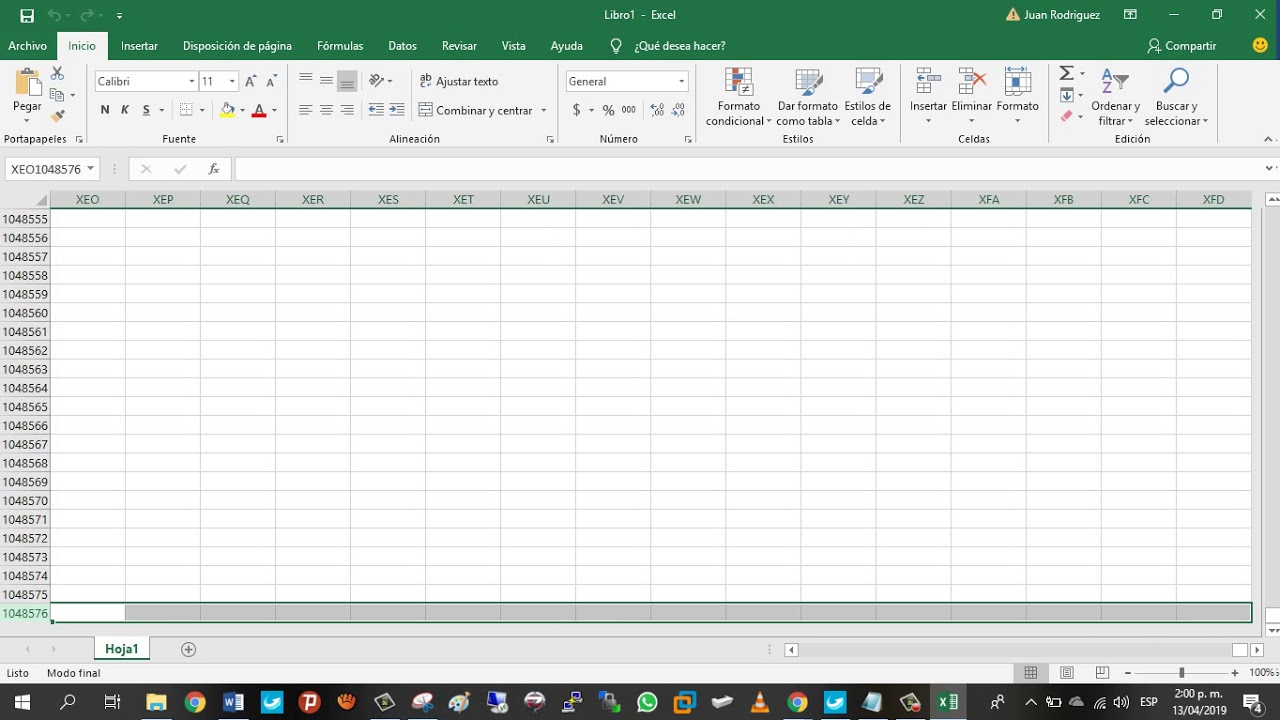Go to the Disposición de página tab
1280x720 pixels.
coord(237,46)
